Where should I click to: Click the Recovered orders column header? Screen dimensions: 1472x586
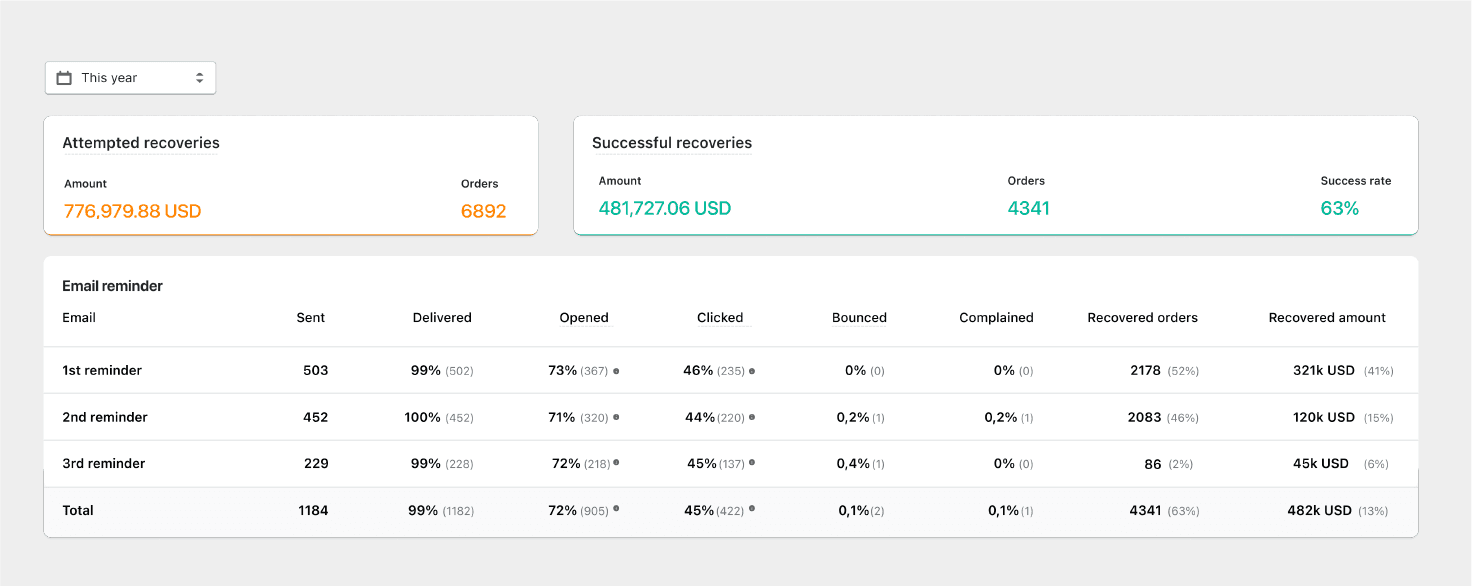pos(1142,318)
